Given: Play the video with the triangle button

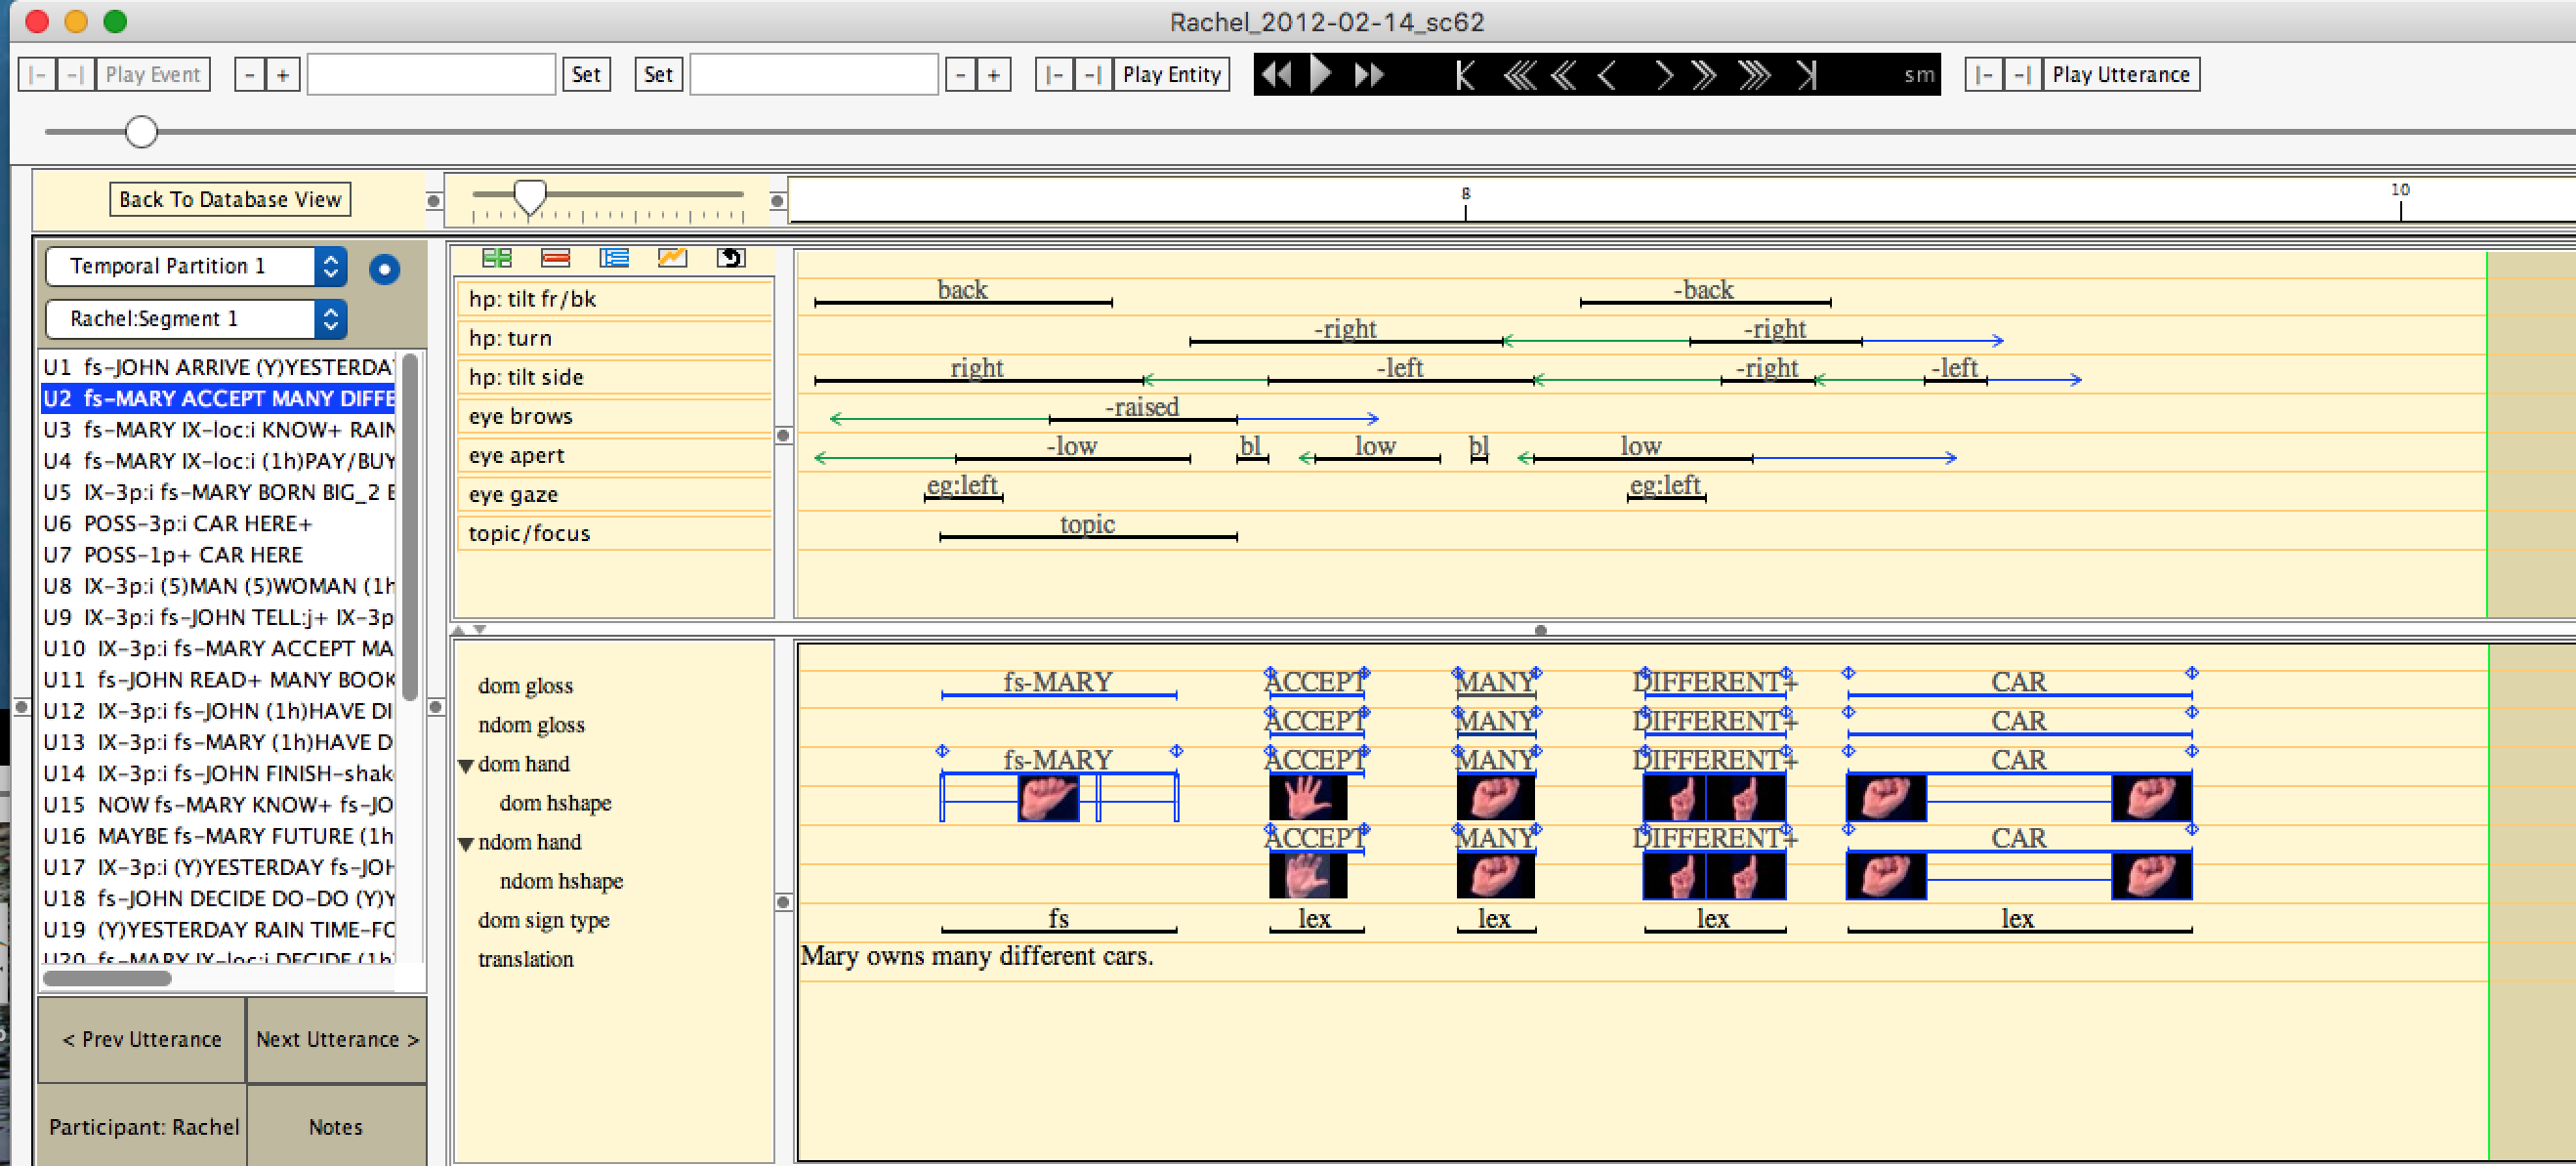Looking at the screenshot, I should coord(1321,74).
